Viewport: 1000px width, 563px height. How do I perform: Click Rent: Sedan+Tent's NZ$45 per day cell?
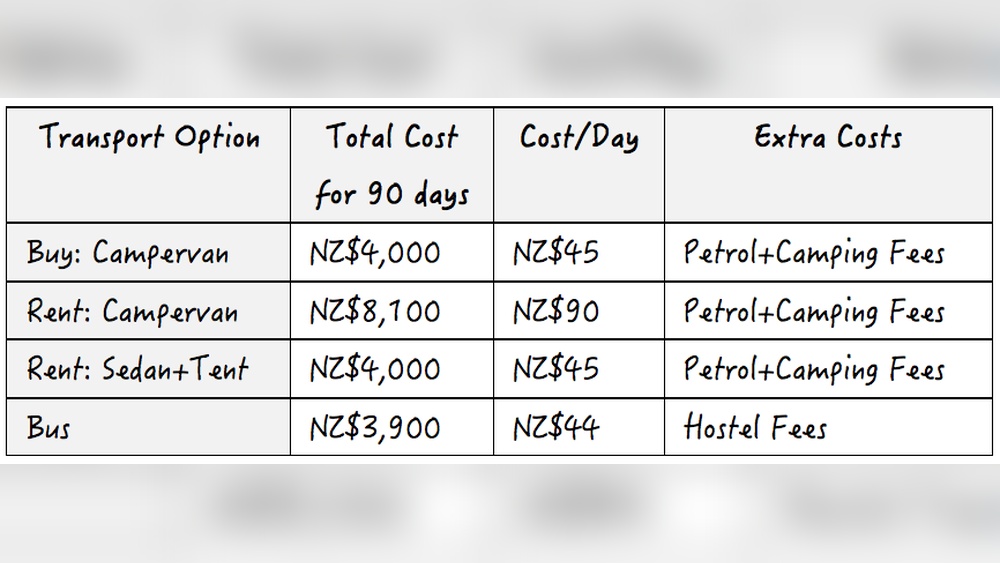pos(579,369)
